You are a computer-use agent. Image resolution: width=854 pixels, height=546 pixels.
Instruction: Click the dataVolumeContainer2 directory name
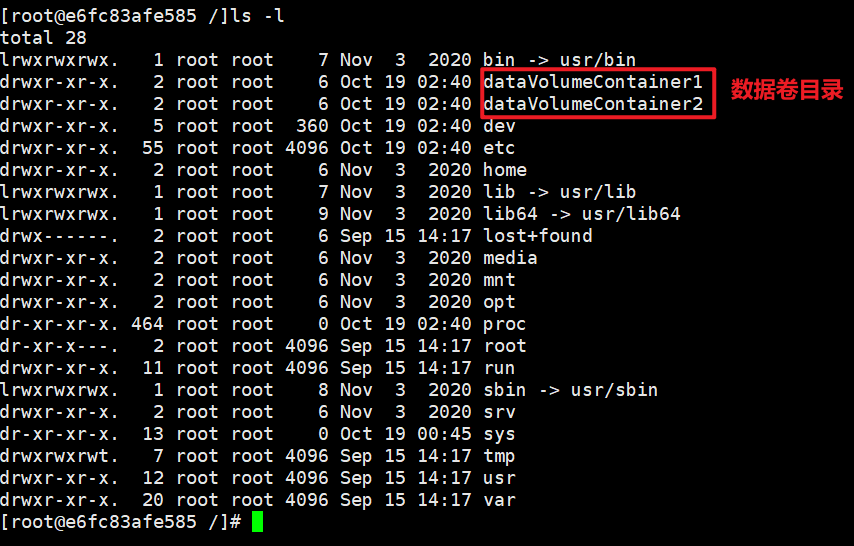tap(593, 104)
